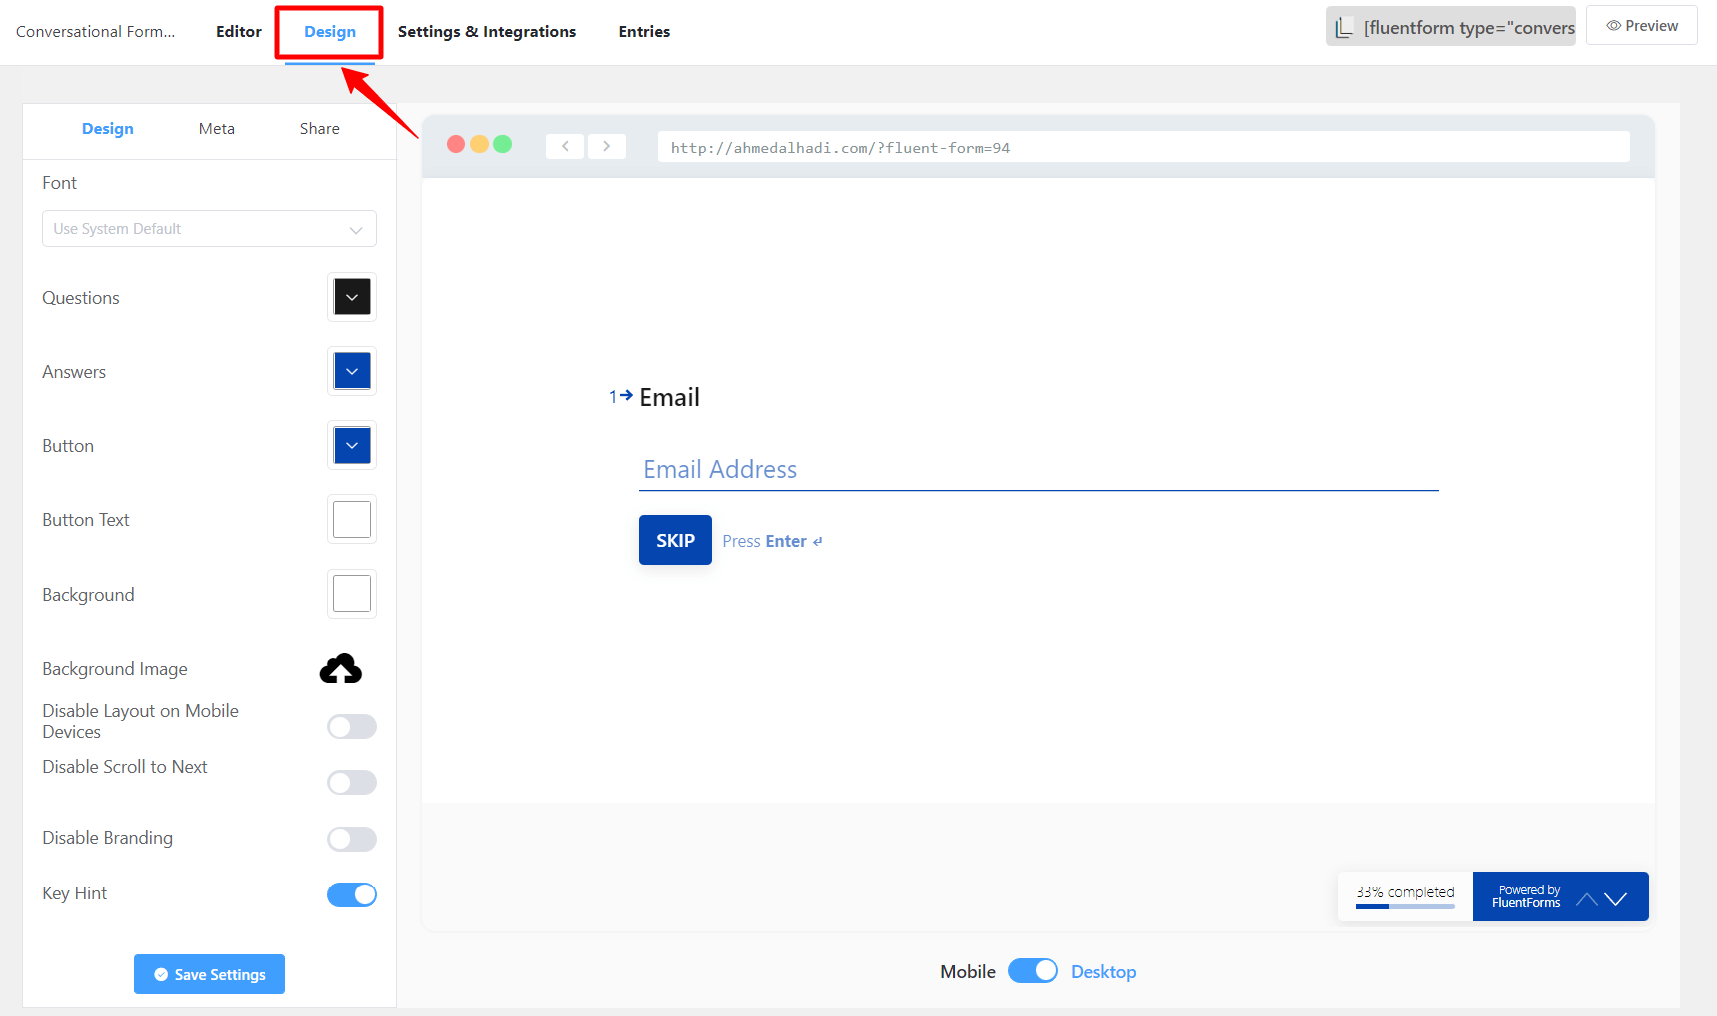This screenshot has height=1016, width=1717.
Task: Click the SKIP button in form preview
Action: coord(675,540)
